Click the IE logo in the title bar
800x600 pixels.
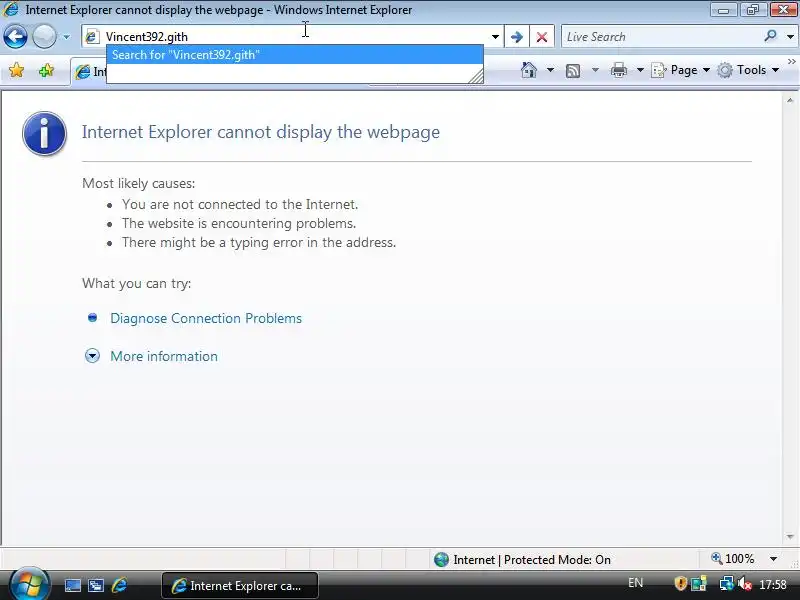[x=10, y=9]
